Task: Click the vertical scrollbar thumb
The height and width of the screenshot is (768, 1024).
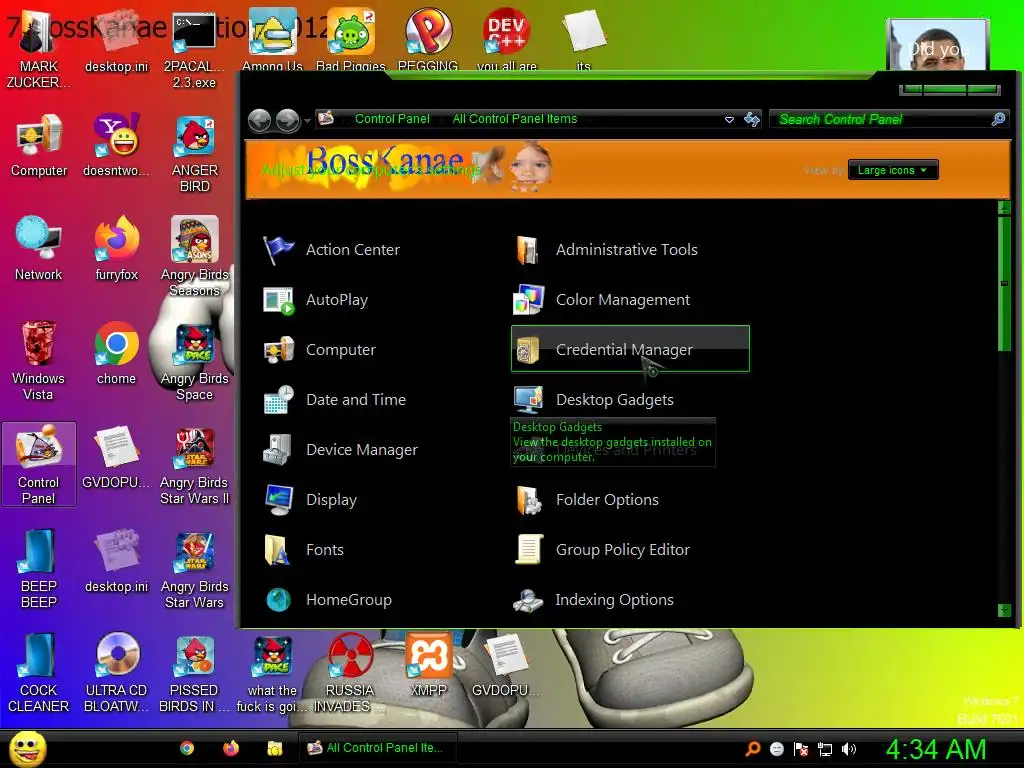Action: pos(1004,283)
